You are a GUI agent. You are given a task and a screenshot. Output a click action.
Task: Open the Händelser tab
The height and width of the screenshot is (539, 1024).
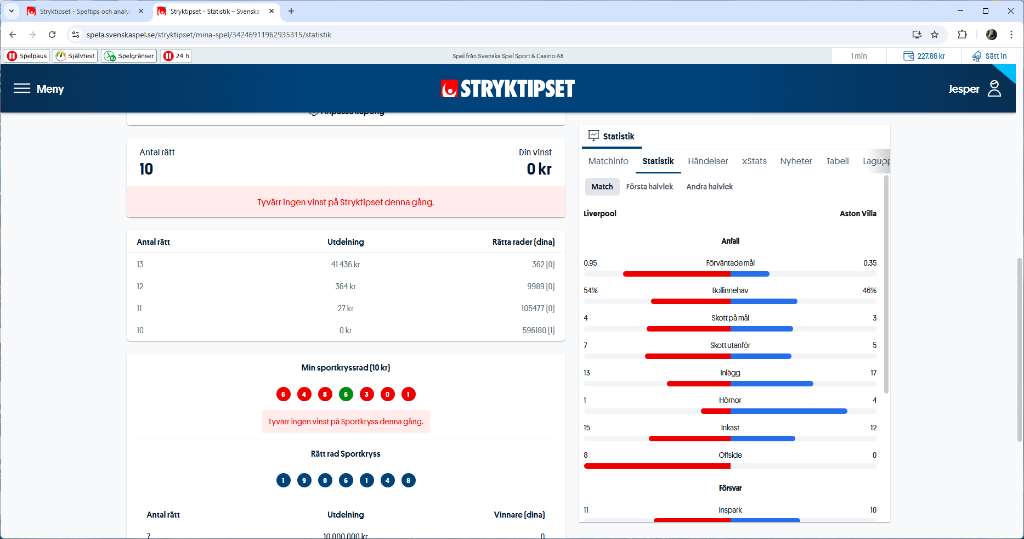point(708,161)
